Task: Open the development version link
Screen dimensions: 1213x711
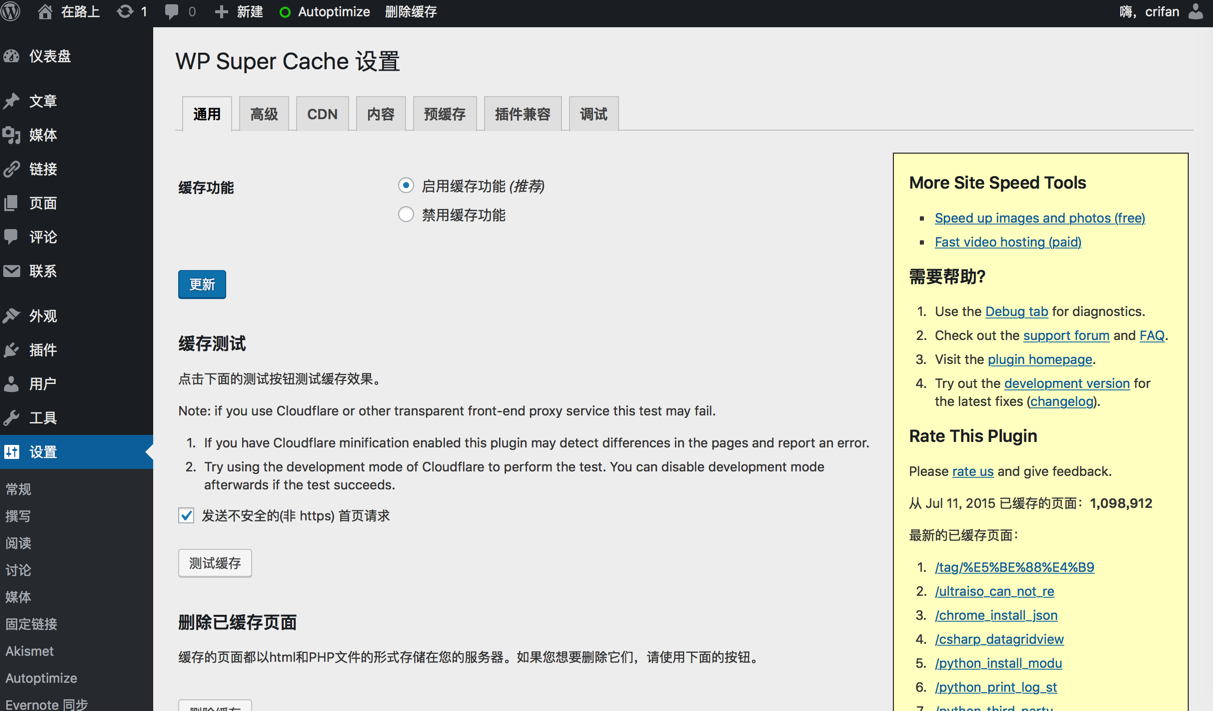Action: pyautogui.click(x=1067, y=384)
